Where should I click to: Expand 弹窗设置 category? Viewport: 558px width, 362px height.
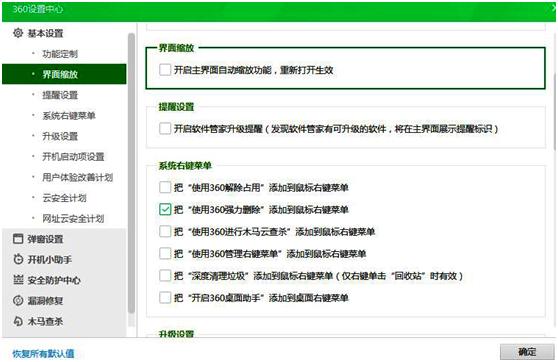point(45,239)
